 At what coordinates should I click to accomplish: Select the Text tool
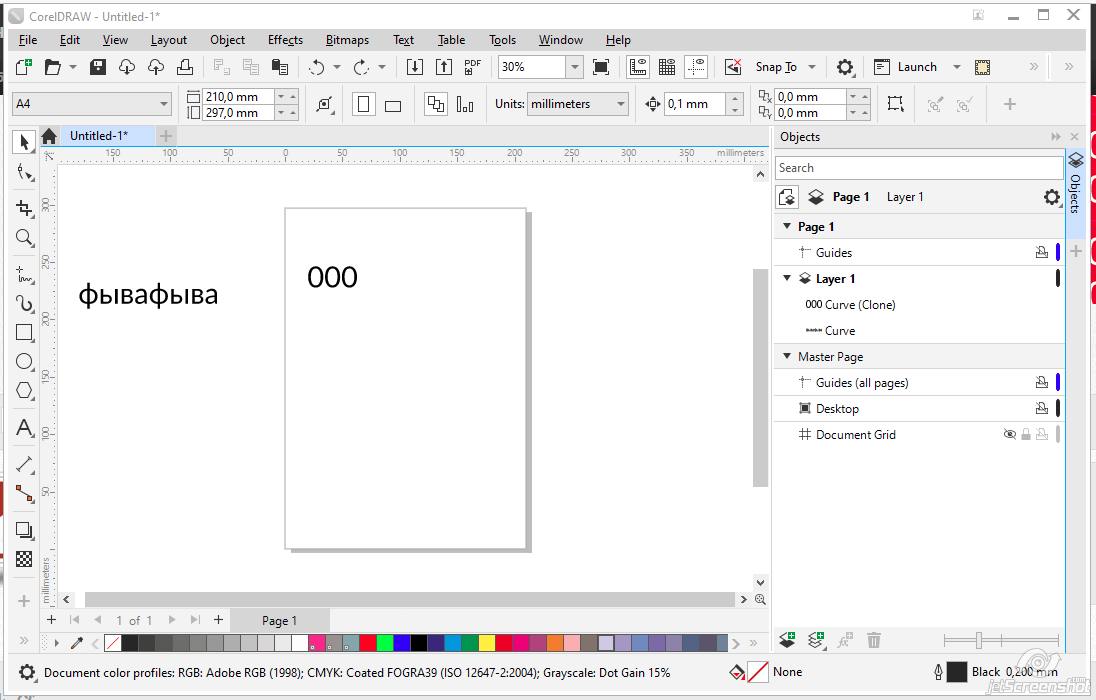pos(24,427)
